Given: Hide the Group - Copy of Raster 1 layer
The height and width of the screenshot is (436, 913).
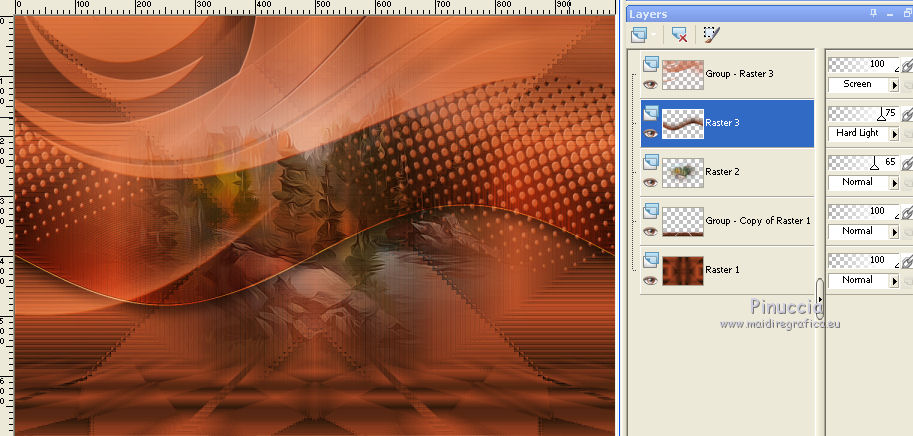Looking at the screenshot, I should 650,231.
